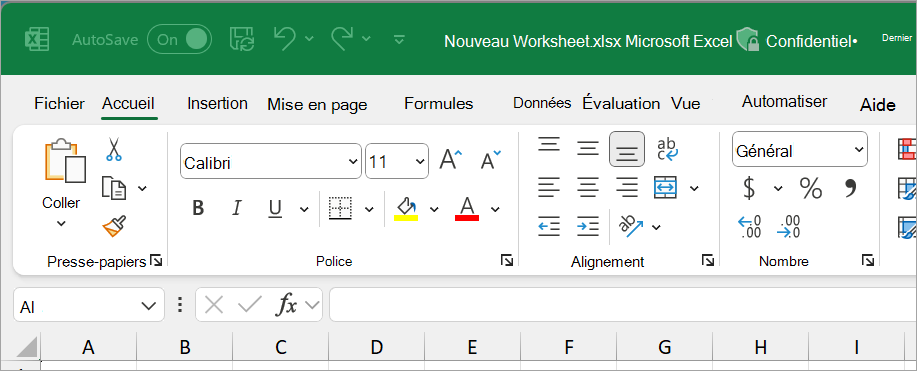Toggle Italic formatting

pyautogui.click(x=236, y=208)
